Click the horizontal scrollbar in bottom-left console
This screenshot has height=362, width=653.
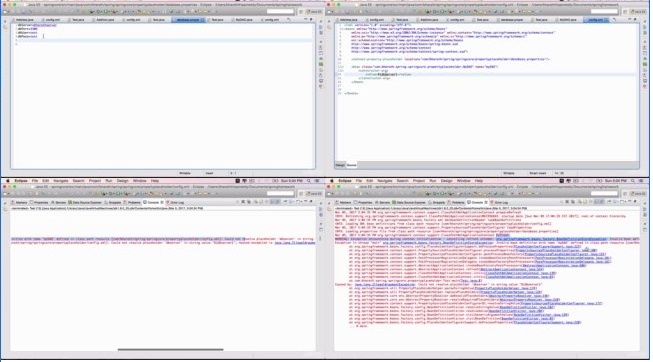(170, 350)
